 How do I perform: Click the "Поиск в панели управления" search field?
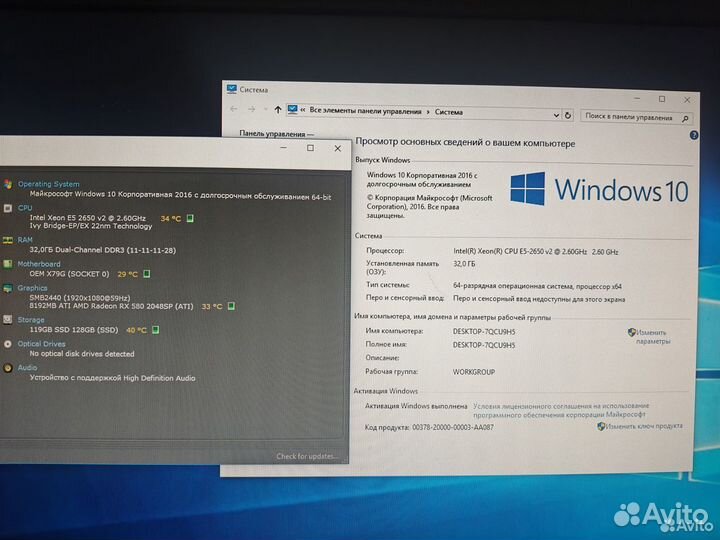pyautogui.click(x=630, y=116)
